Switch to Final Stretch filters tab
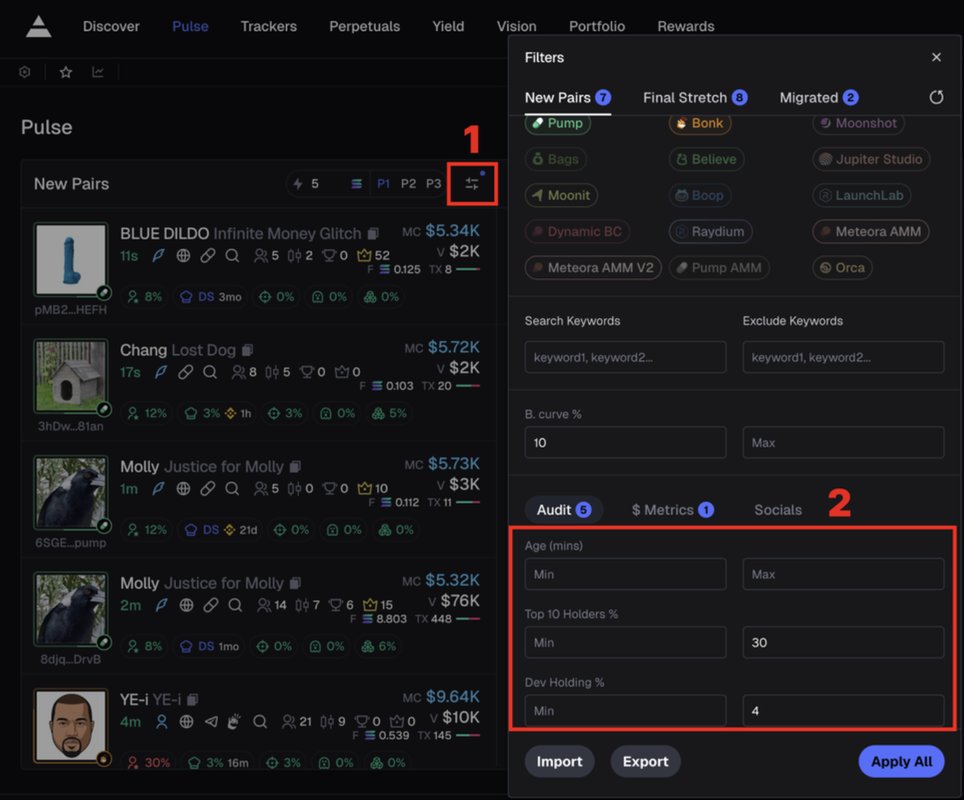964x800 pixels. pyautogui.click(x=695, y=98)
